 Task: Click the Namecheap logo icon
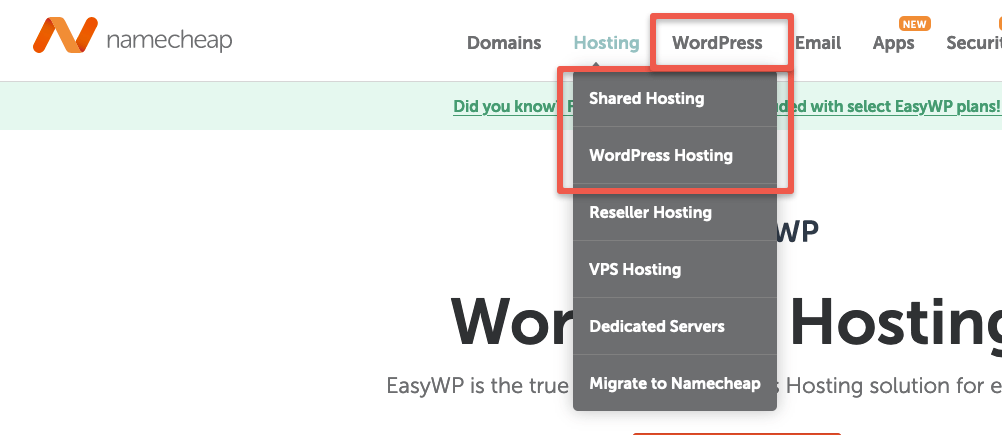click(x=66, y=35)
